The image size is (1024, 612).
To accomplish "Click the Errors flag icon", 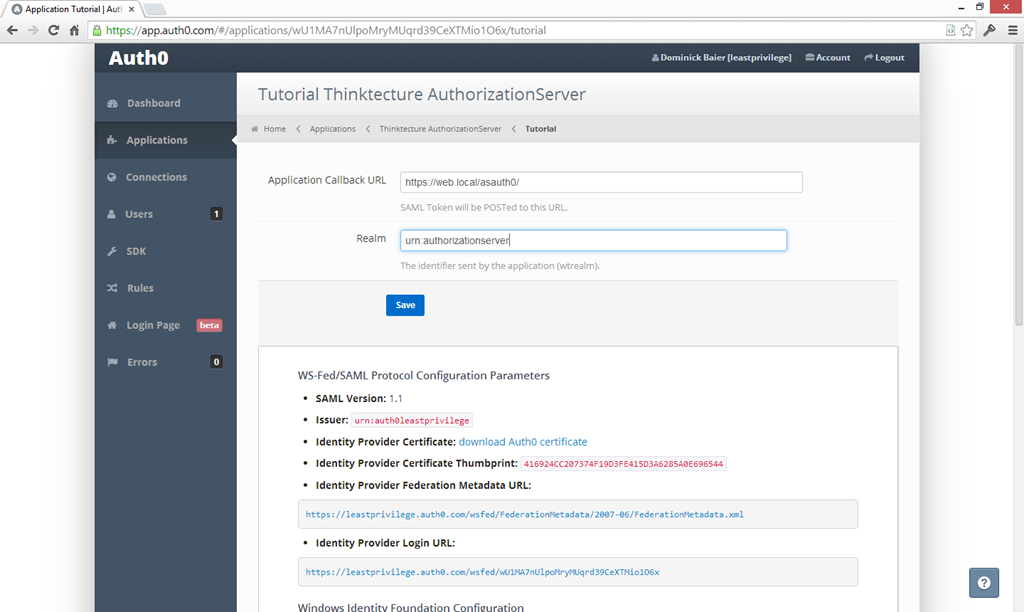I will click(x=112, y=362).
